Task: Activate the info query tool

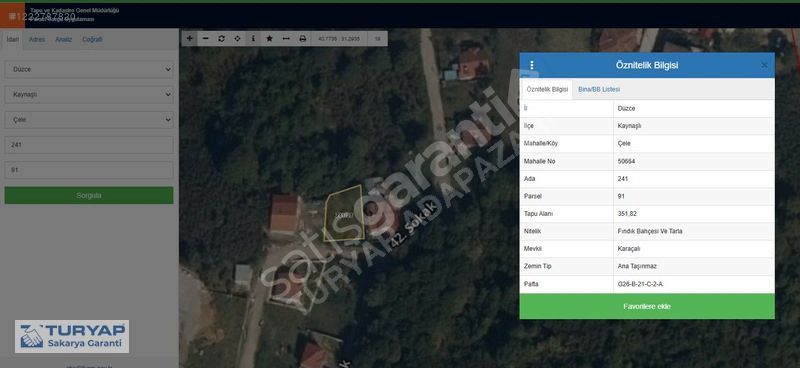Action: (x=253, y=38)
